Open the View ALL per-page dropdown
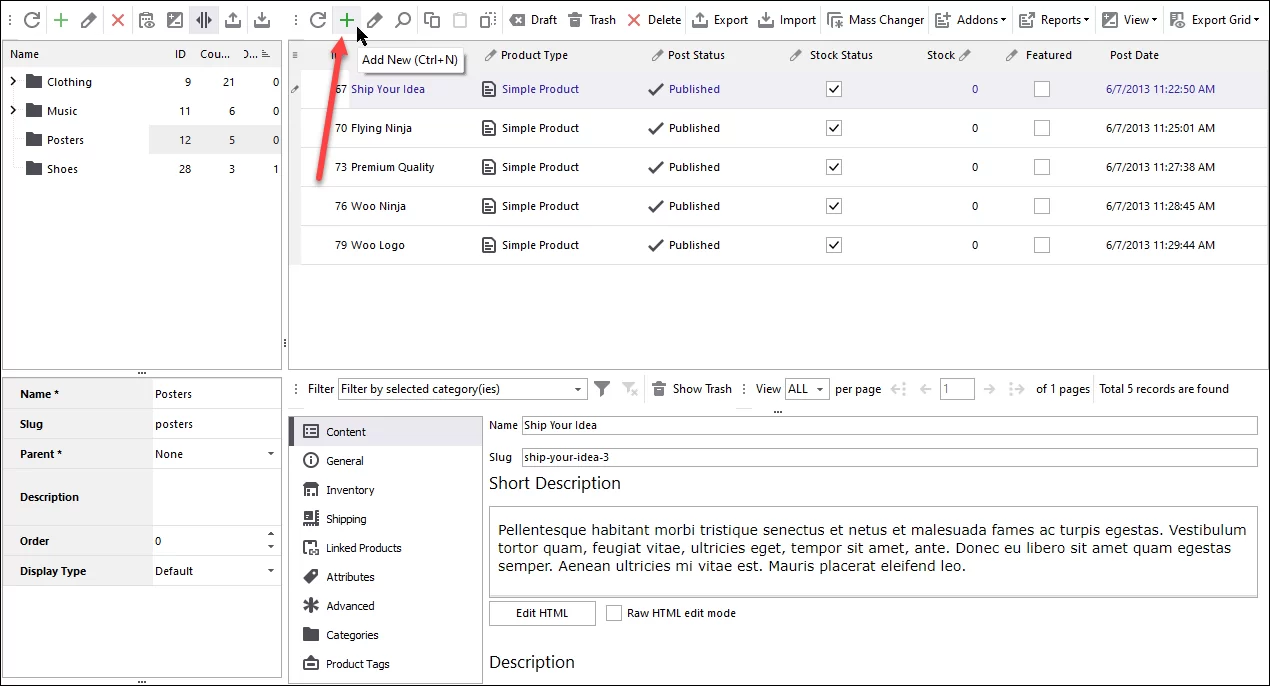Image resolution: width=1270 pixels, height=686 pixels. (x=806, y=388)
